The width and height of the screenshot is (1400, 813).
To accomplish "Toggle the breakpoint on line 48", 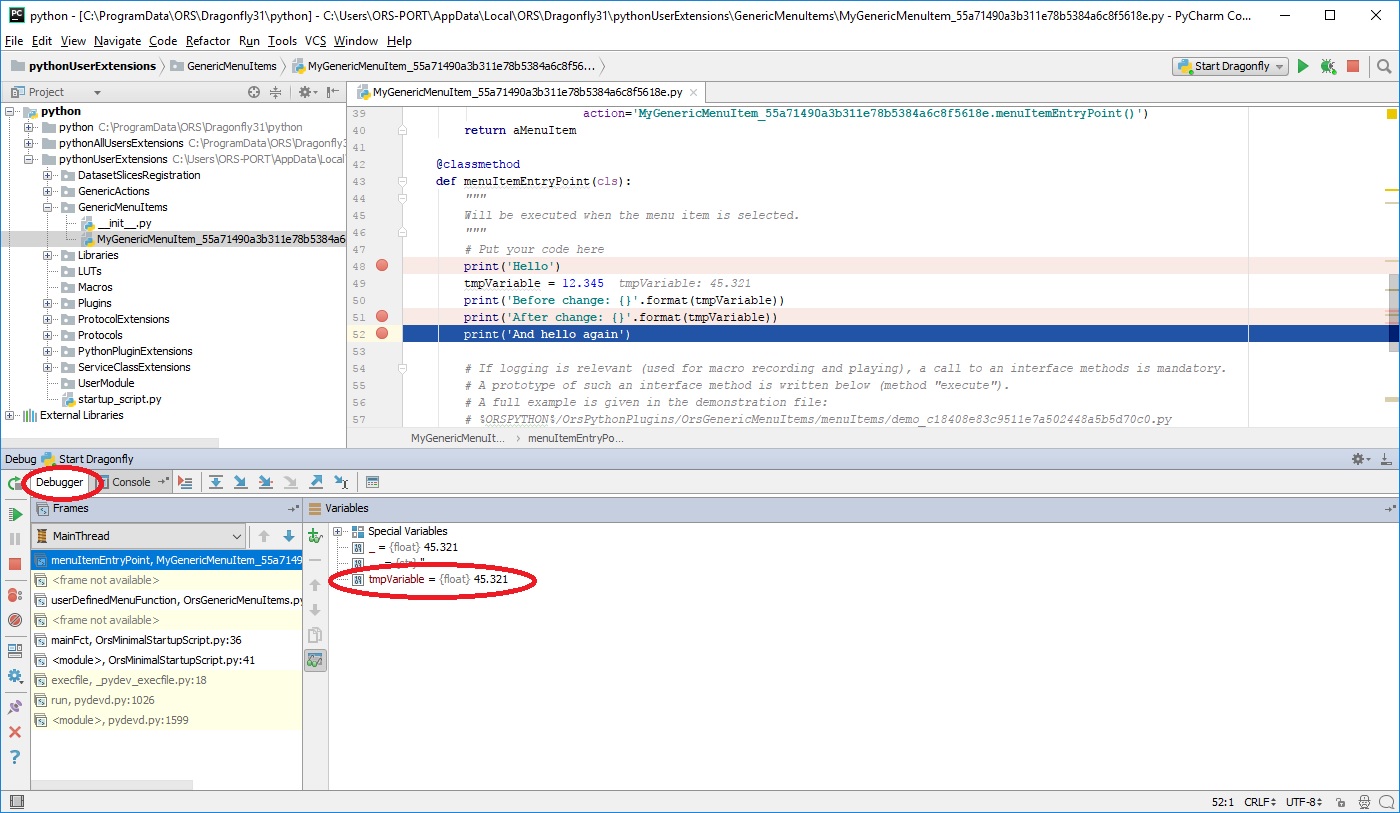I will tap(381, 265).
